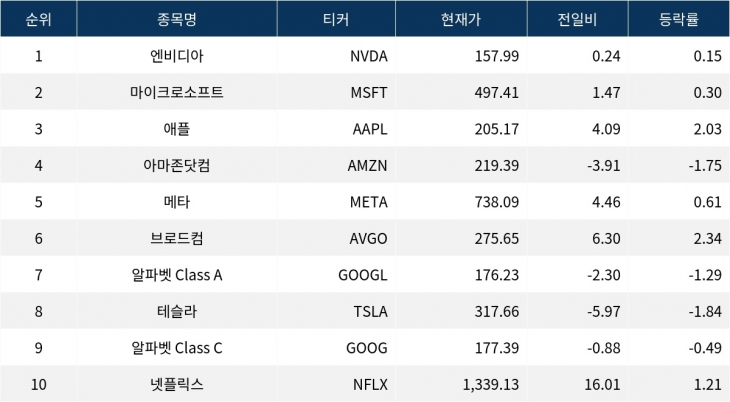Click the AVGO ticker symbol
Image resolution: width=730 pixels, height=402 pixels.
pyautogui.click(x=368, y=239)
